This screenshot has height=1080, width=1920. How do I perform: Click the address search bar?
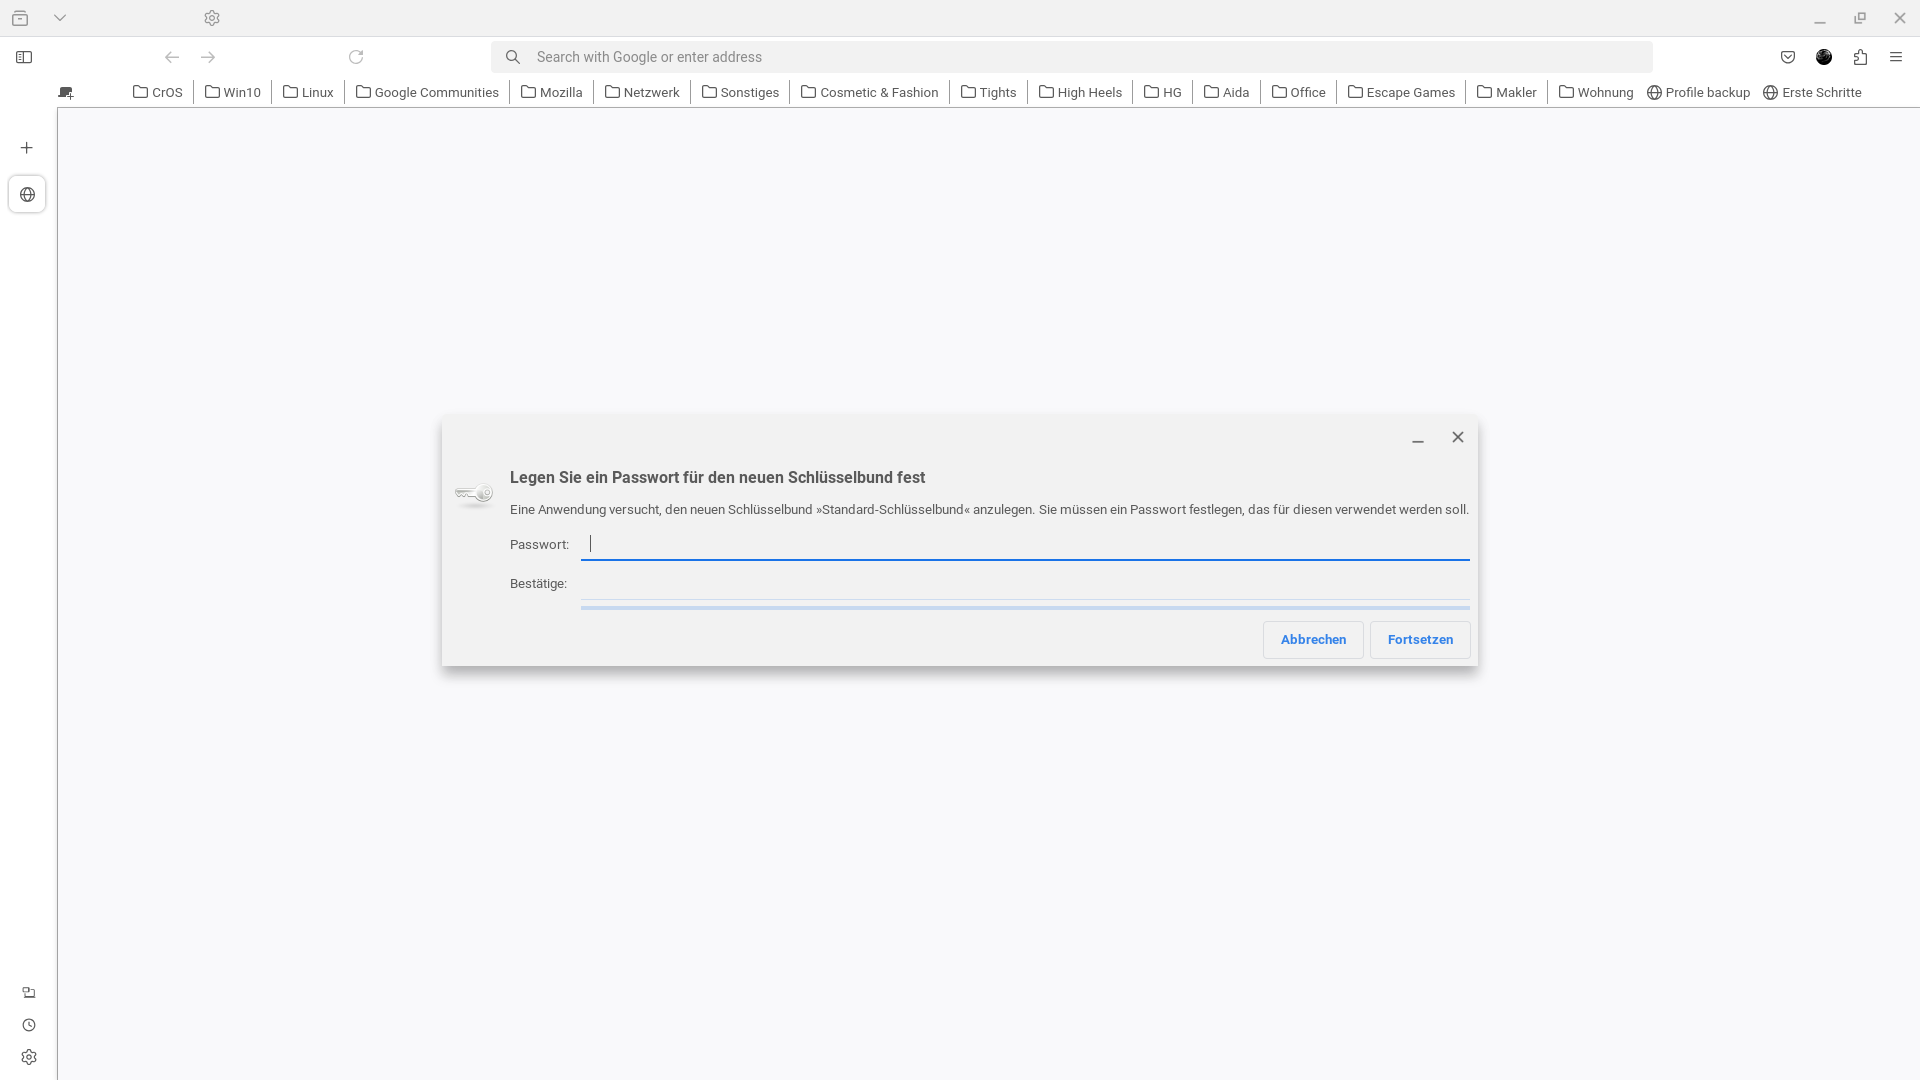(x=1070, y=57)
